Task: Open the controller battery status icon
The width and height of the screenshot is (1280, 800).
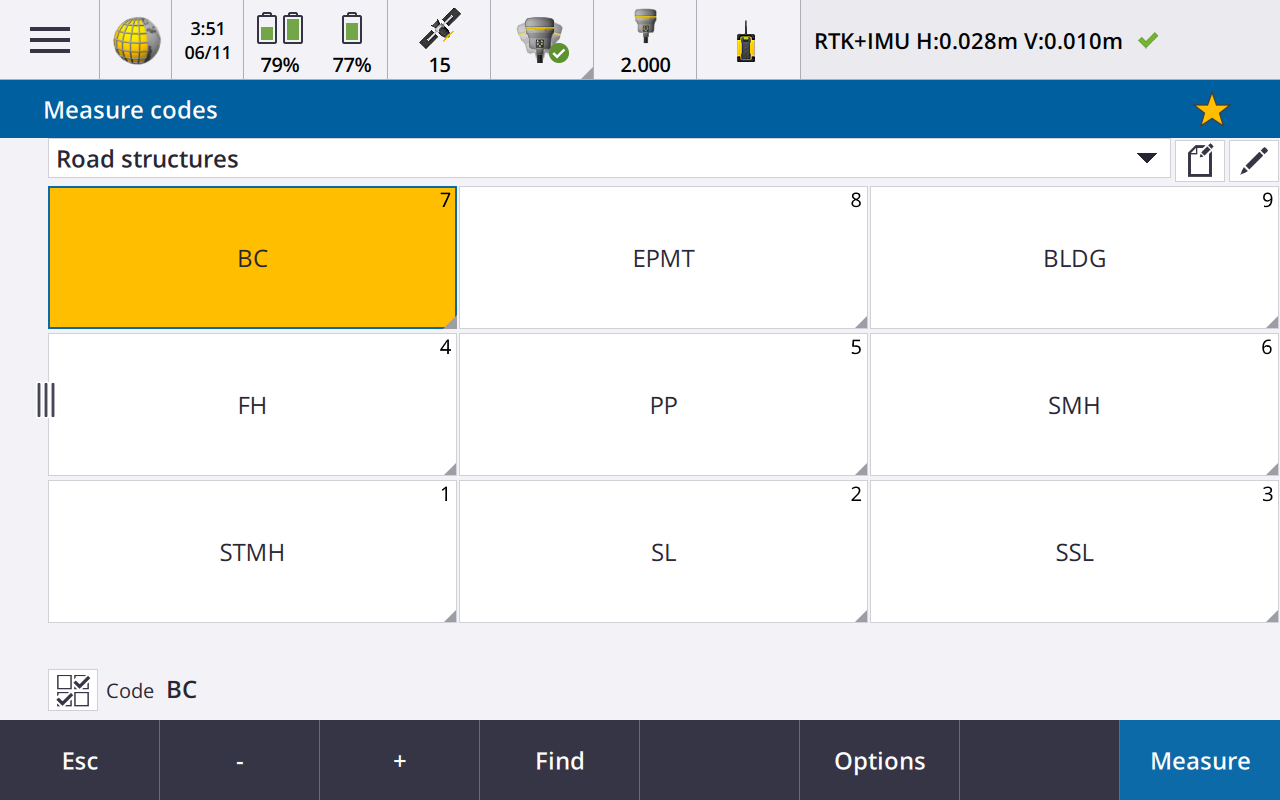Action: point(280,40)
